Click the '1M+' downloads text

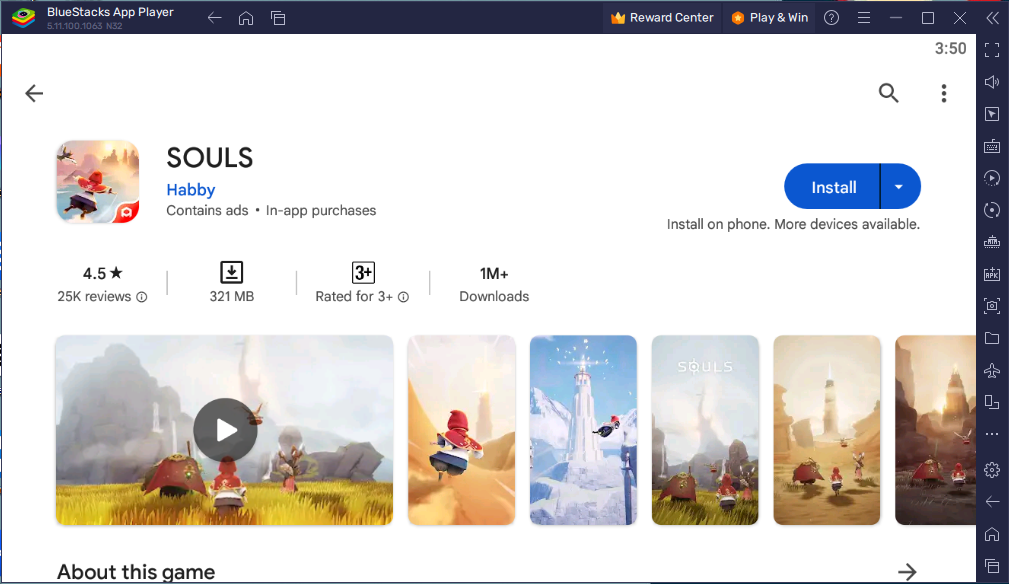pos(494,273)
